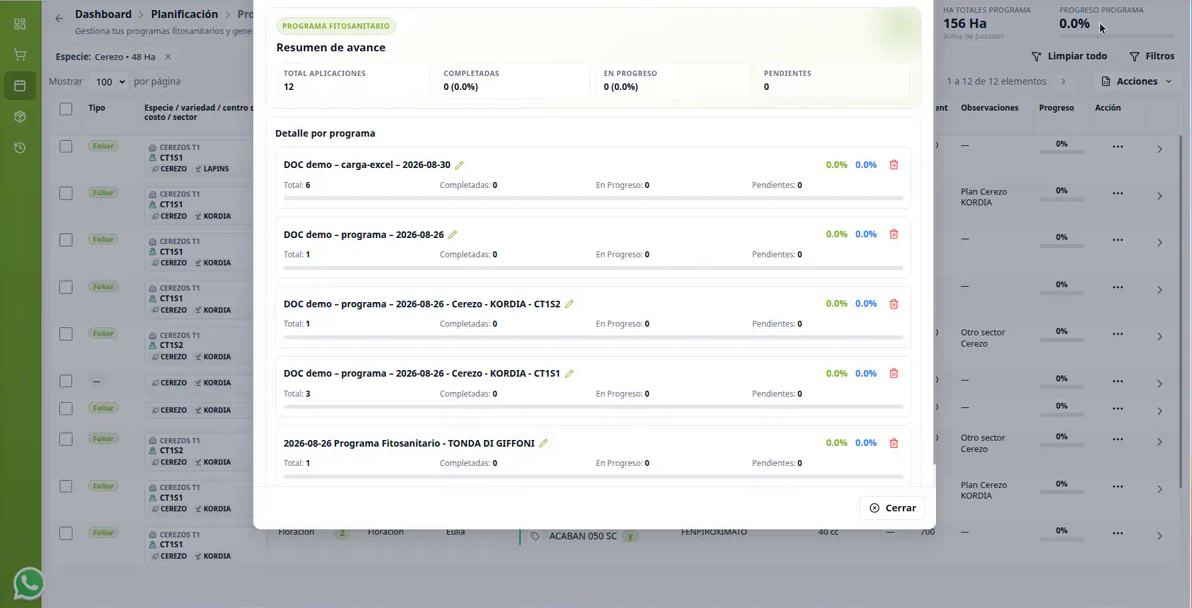The image size is (1192, 608).
Task: Click the Progreso column header
Action: [x=1057, y=108]
